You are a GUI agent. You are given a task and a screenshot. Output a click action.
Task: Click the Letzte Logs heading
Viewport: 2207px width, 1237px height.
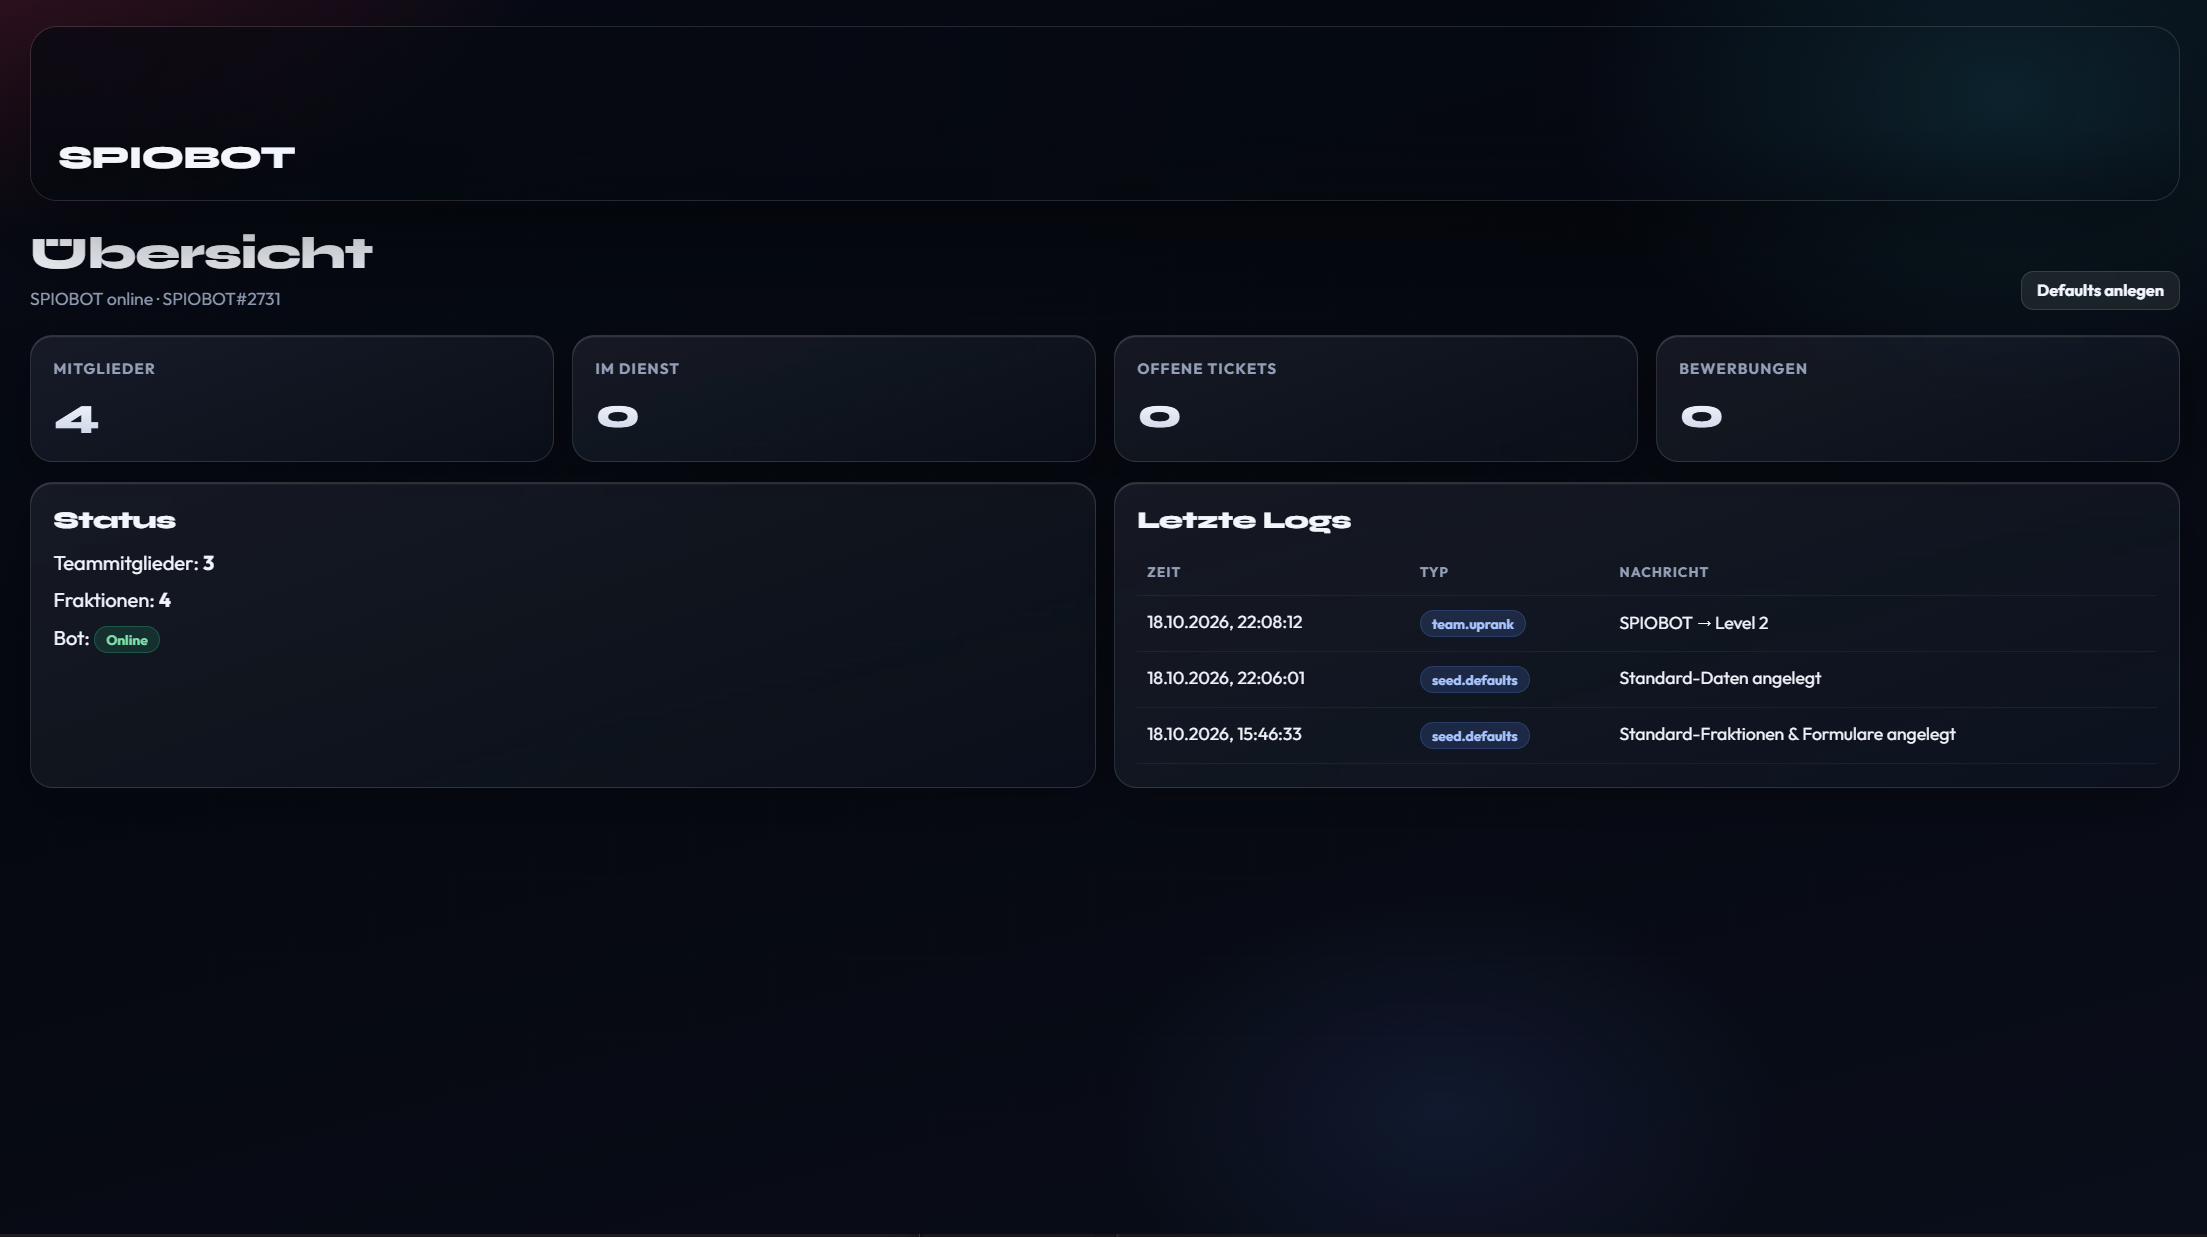pyautogui.click(x=1243, y=521)
